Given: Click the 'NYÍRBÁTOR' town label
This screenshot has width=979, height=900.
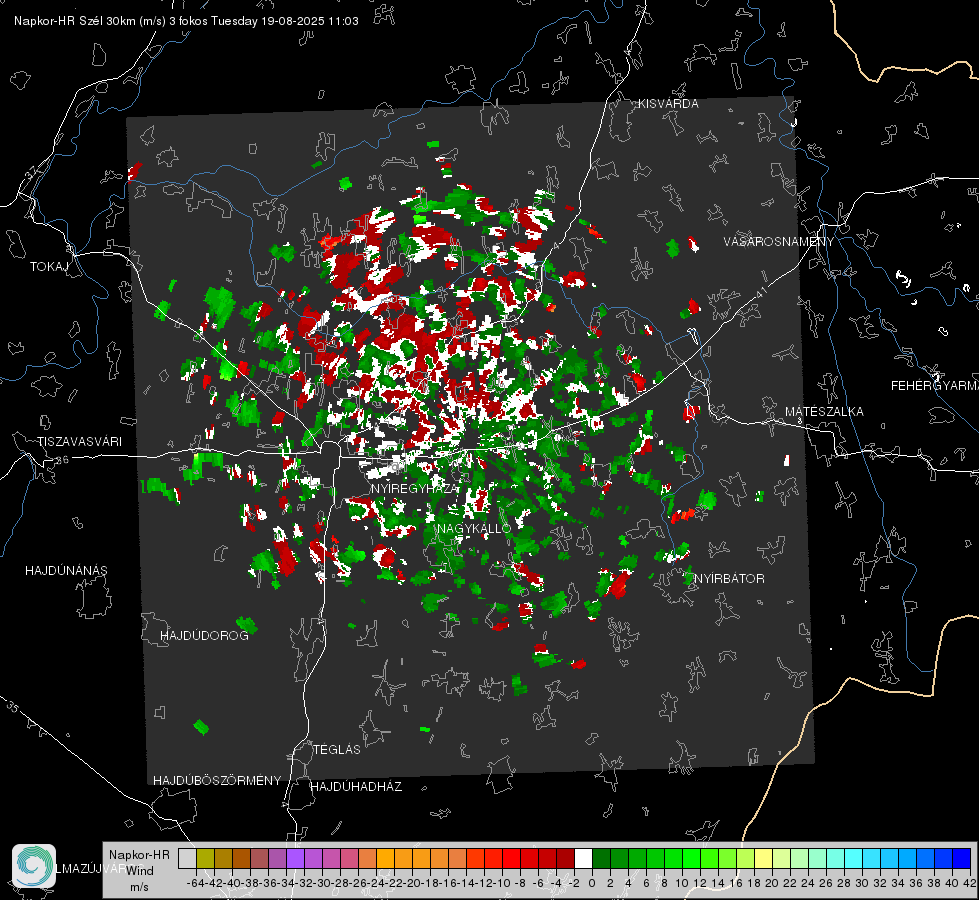Looking at the screenshot, I should 729,579.
